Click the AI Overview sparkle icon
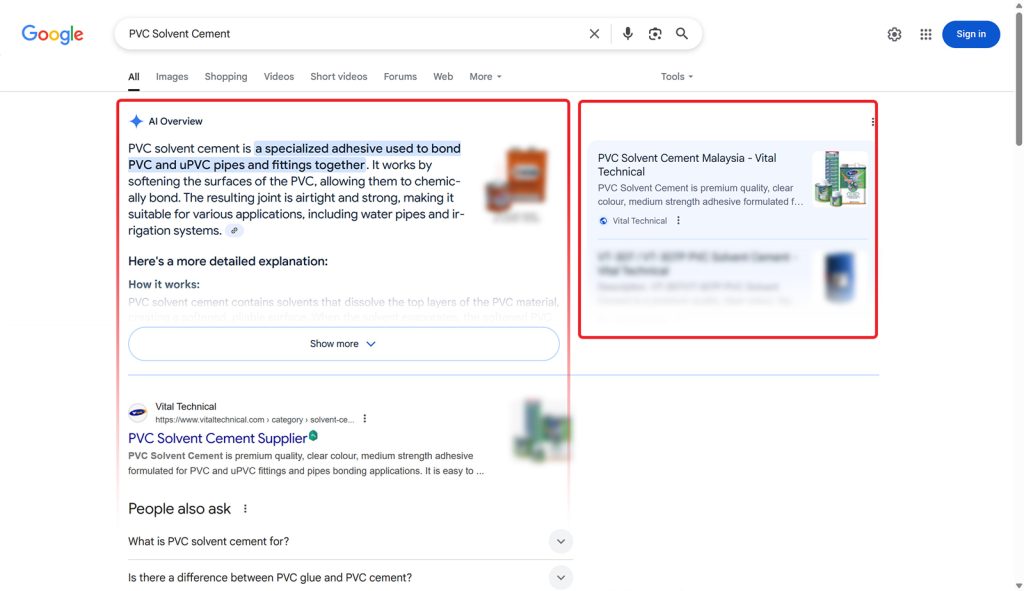Viewport: 1024px width, 591px height. 136,121
